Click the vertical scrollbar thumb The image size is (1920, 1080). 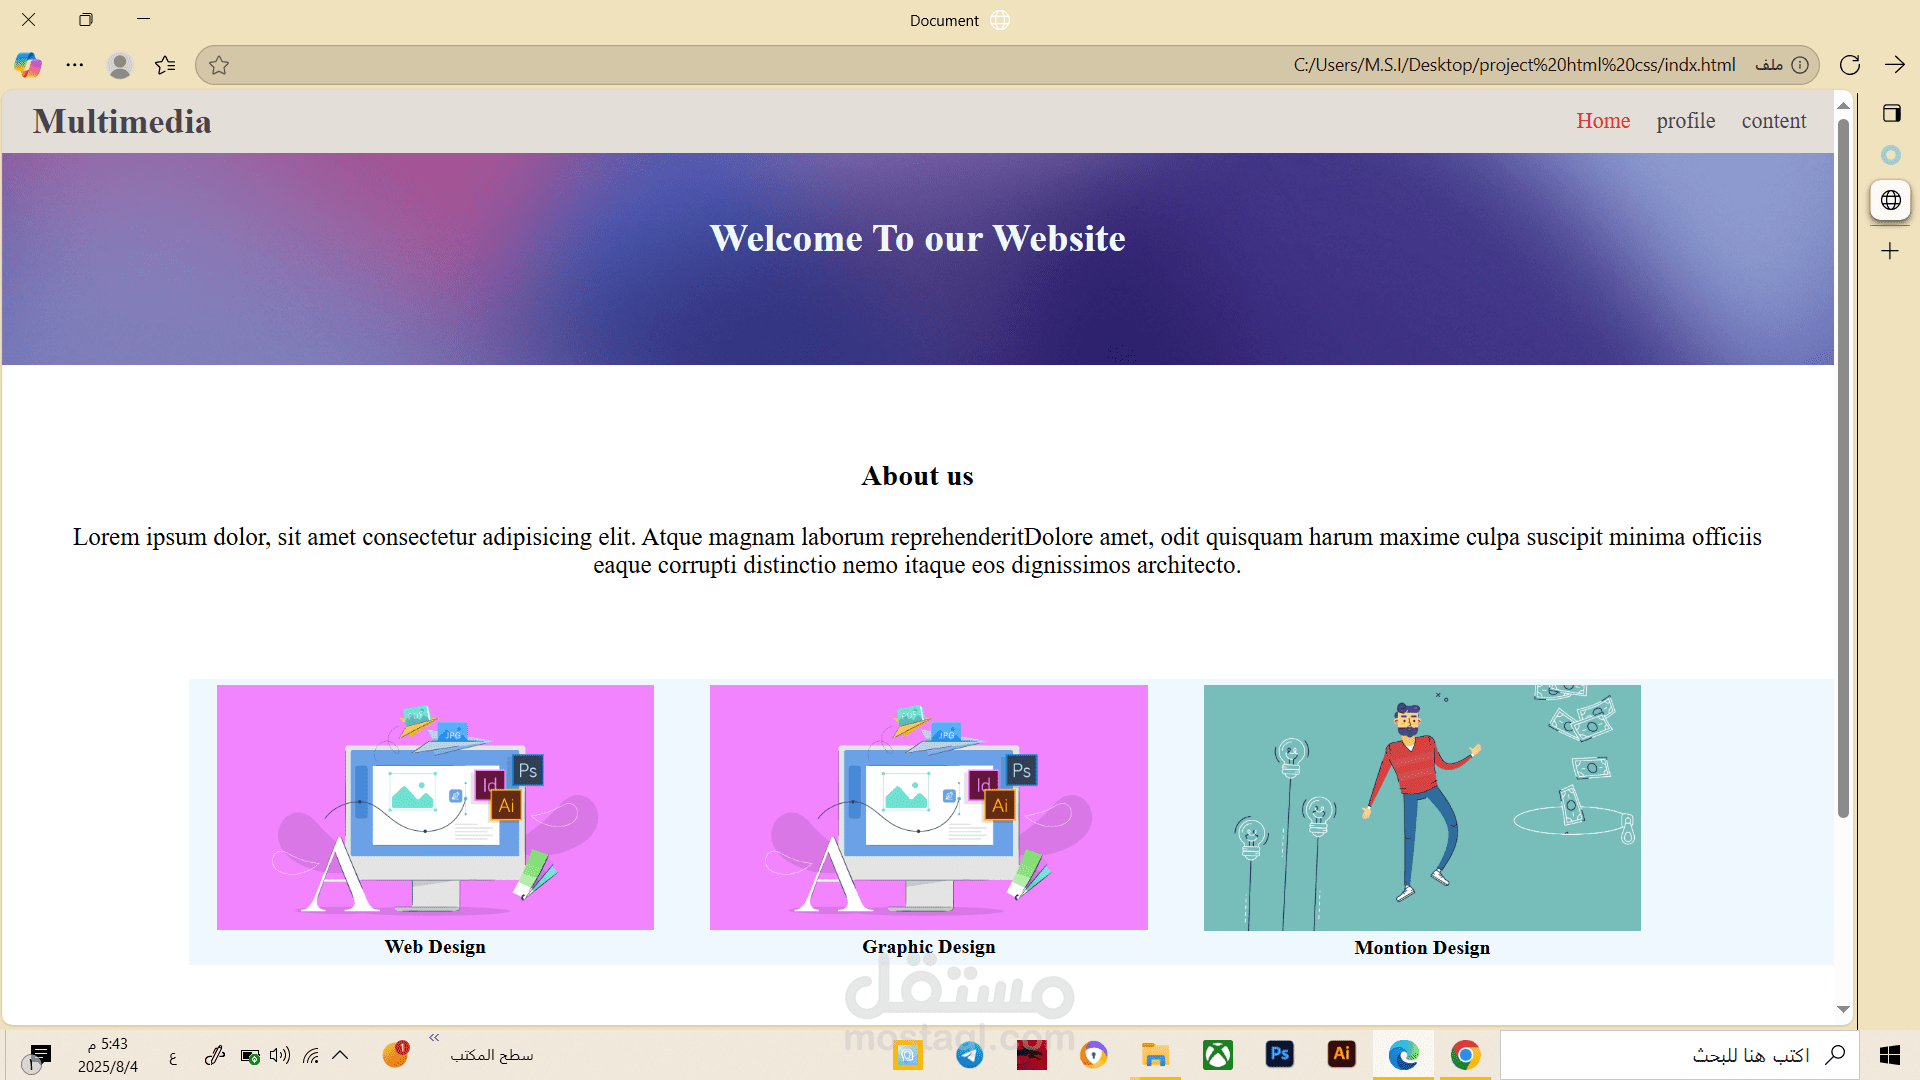coord(1843,468)
